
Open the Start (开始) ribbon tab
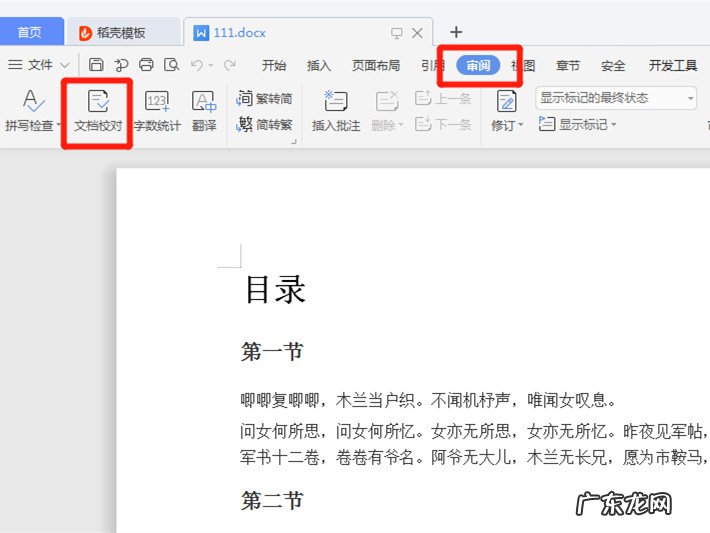coord(274,66)
